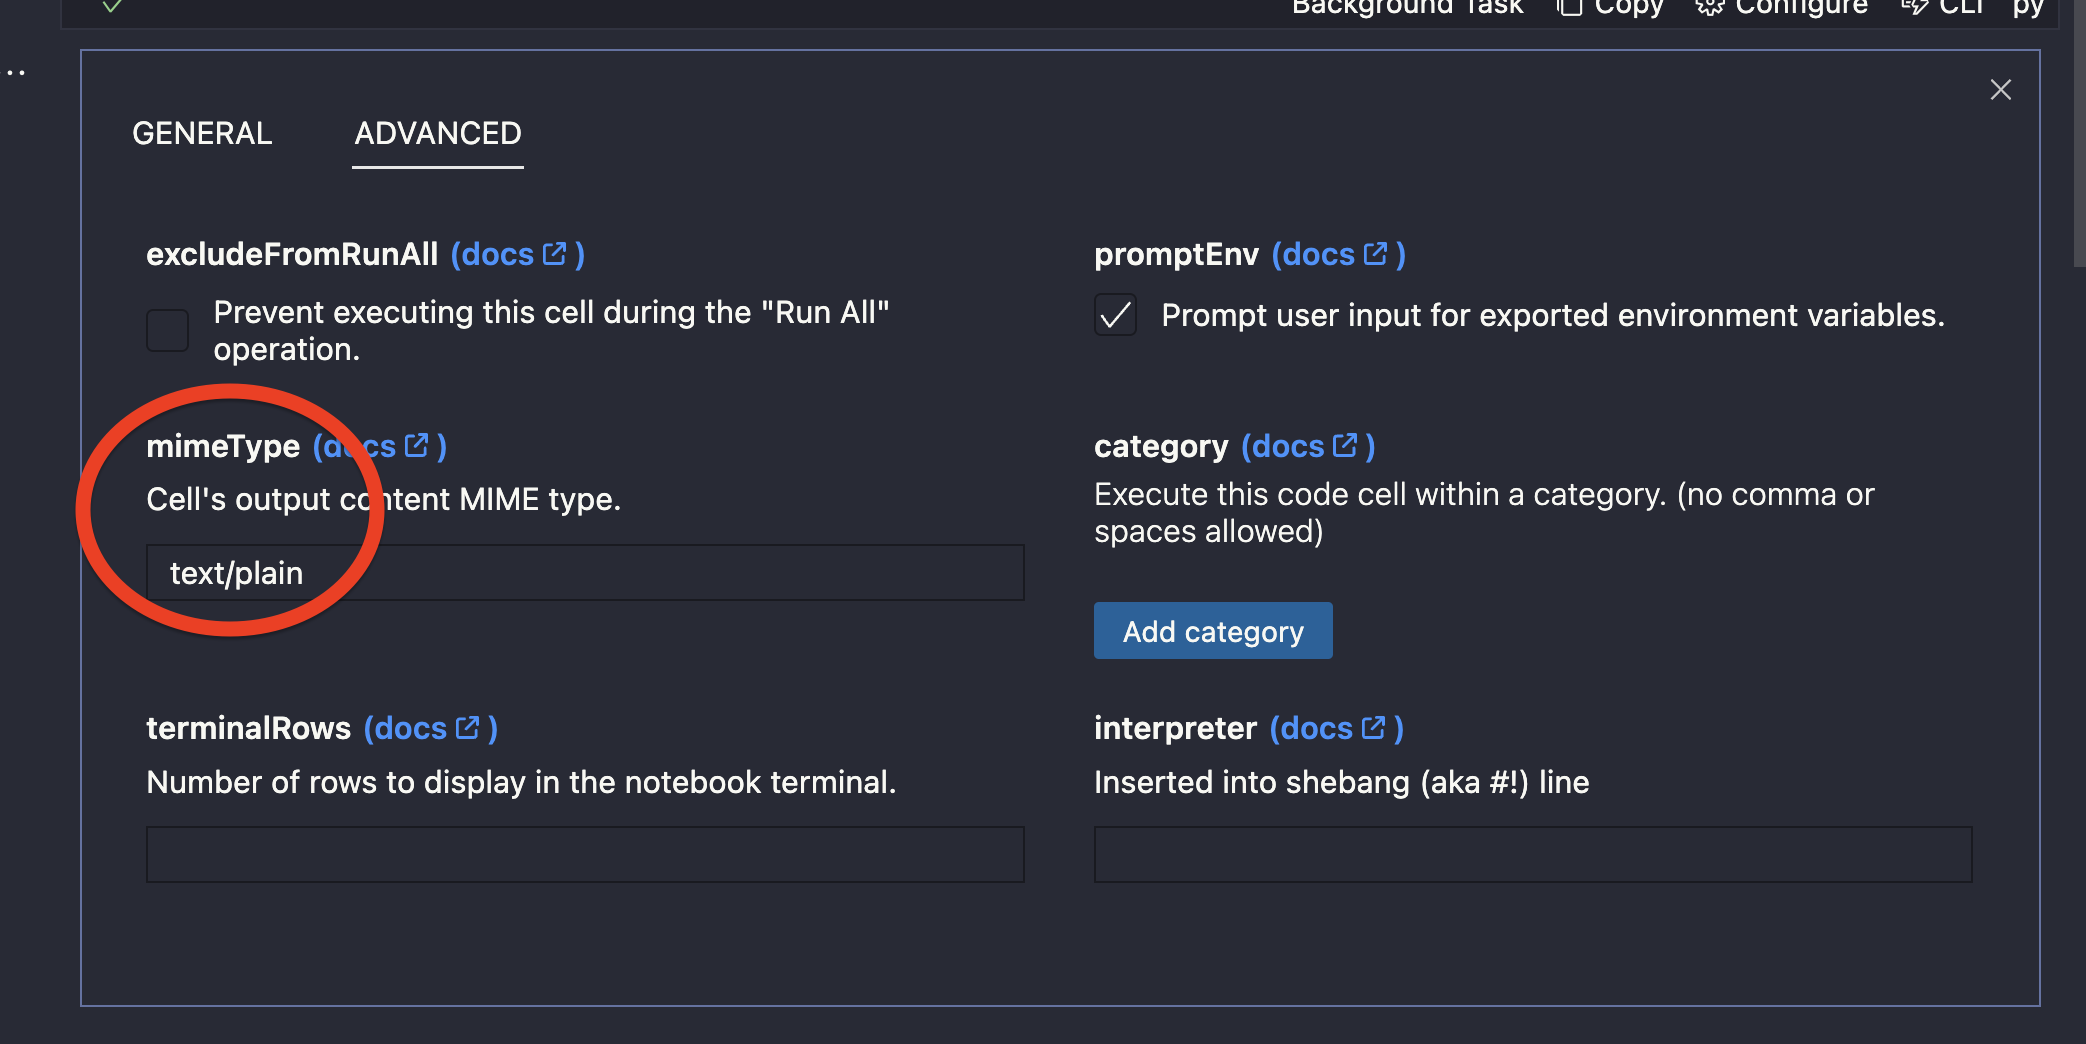Click the green success checkmark icon
This screenshot has width=2086, height=1044.
[113, 6]
